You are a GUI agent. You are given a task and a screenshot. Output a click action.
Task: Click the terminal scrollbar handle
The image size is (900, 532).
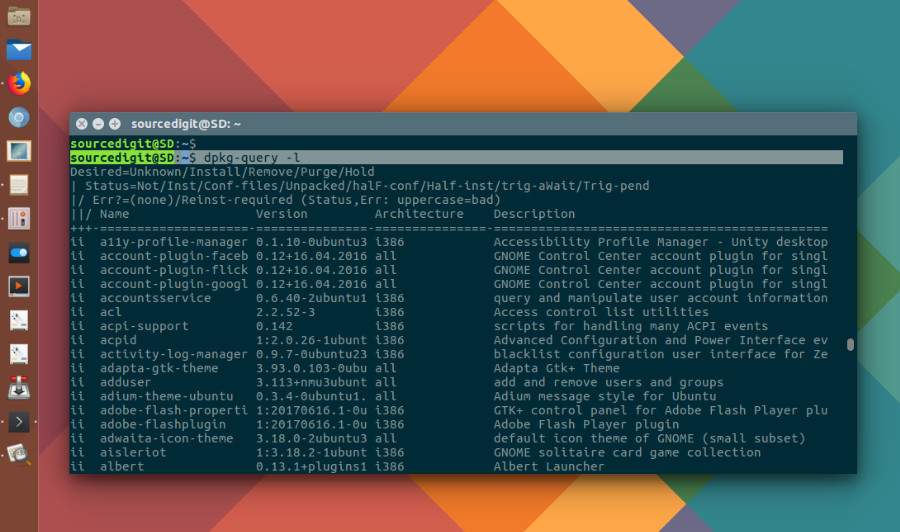(x=850, y=344)
